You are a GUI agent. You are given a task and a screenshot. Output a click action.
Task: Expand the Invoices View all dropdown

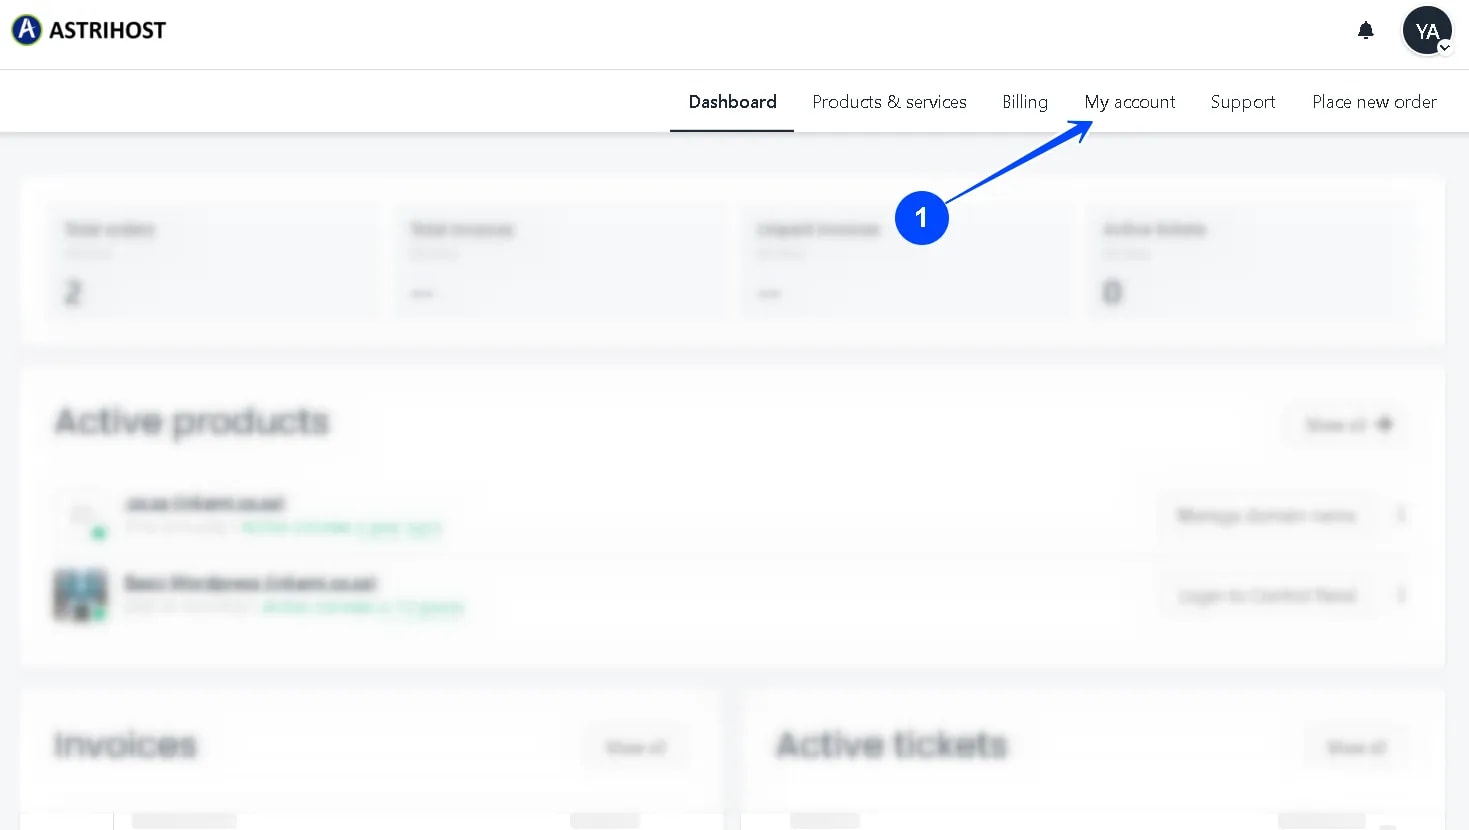pyautogui.click(x=634, y=746)
